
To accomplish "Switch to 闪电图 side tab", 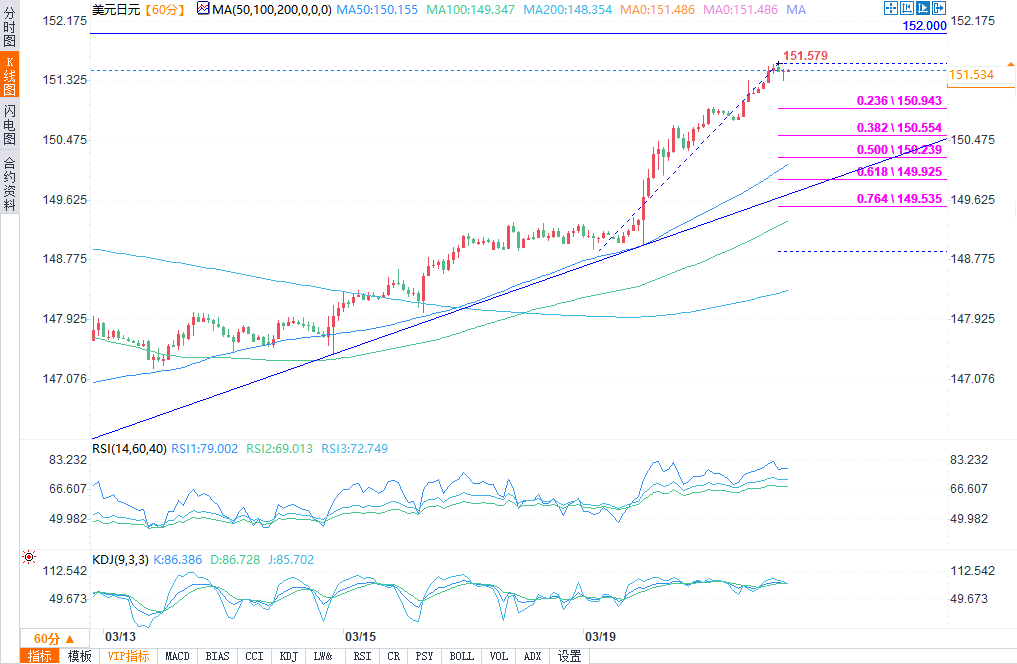I will pos(10,124).
